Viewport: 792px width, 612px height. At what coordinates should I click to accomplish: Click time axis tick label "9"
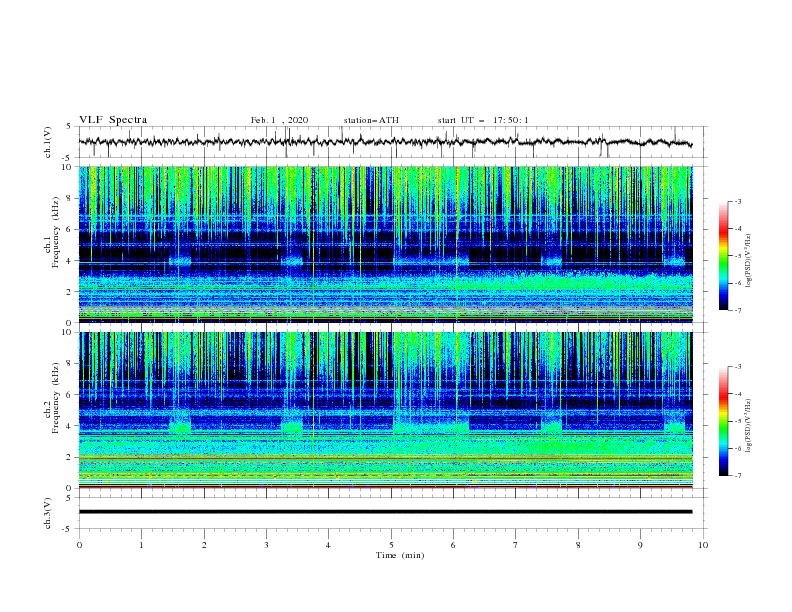pyautogui.click(x=640, y=545)
